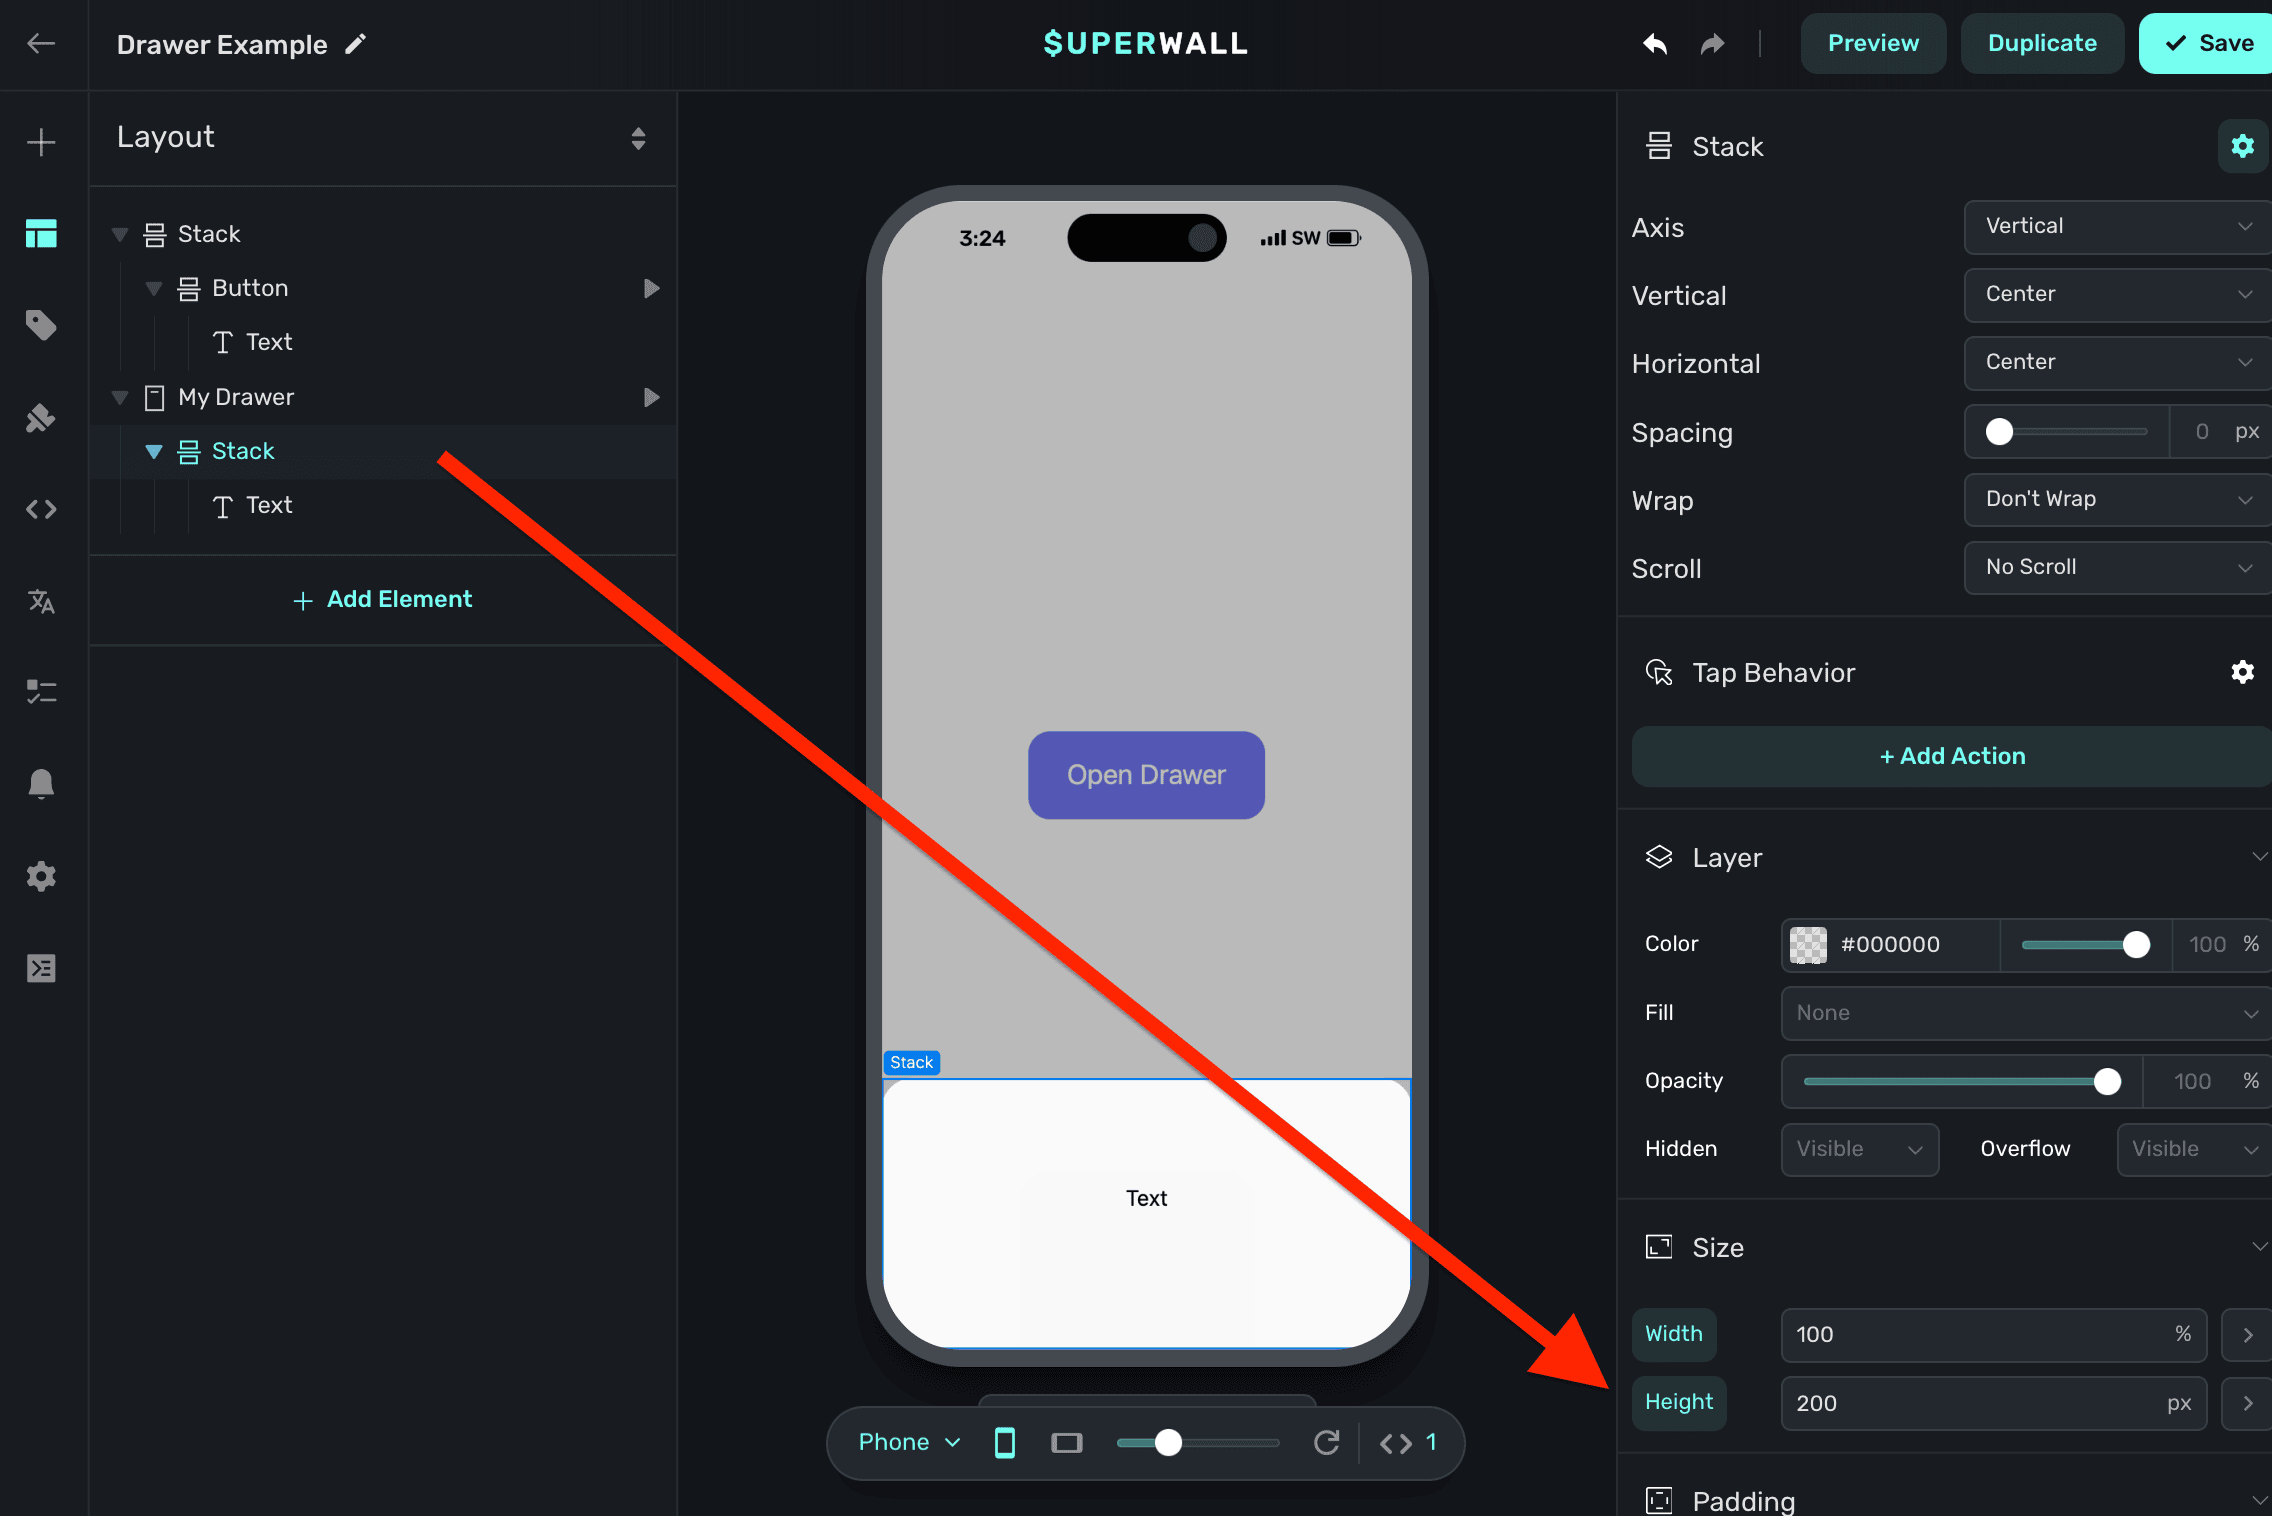Click the code brackets sidebar icon
Viewport: 2272px width, 1516px height.
pyautogui.click(x=41, y=509)
